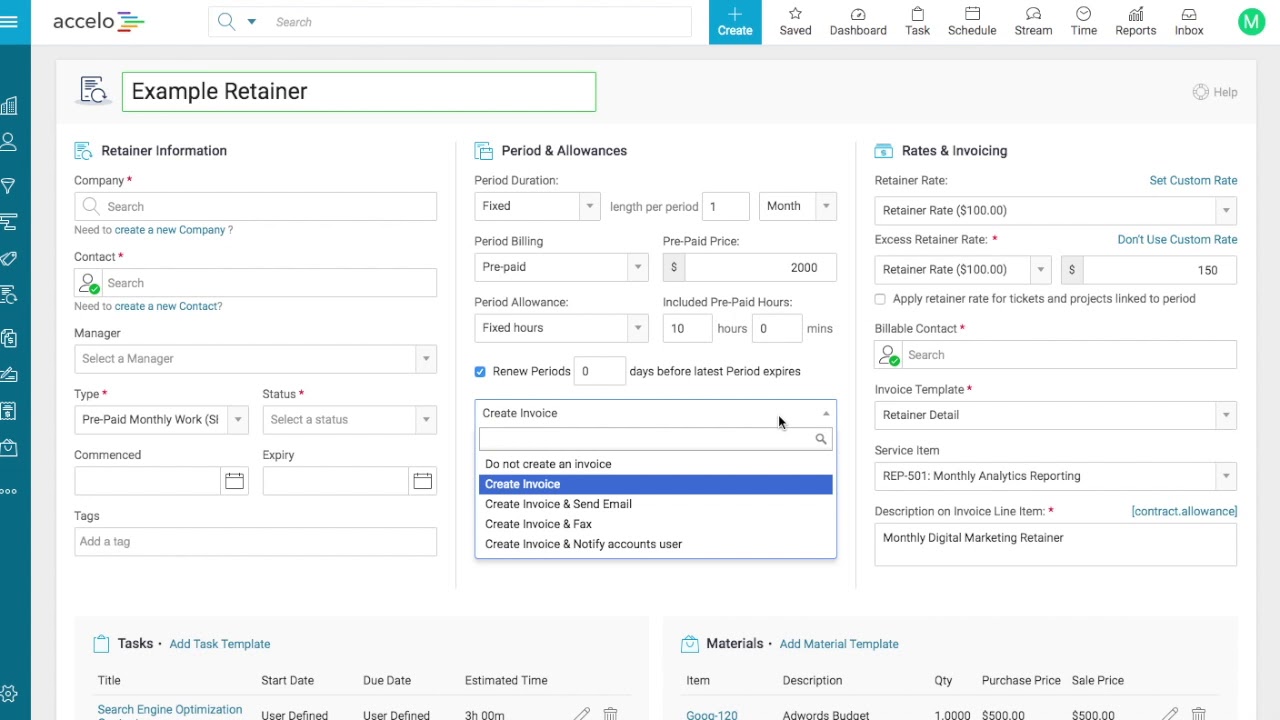
Task: Open the hamburger navigation menu
Action: click(x=10, y=21)
